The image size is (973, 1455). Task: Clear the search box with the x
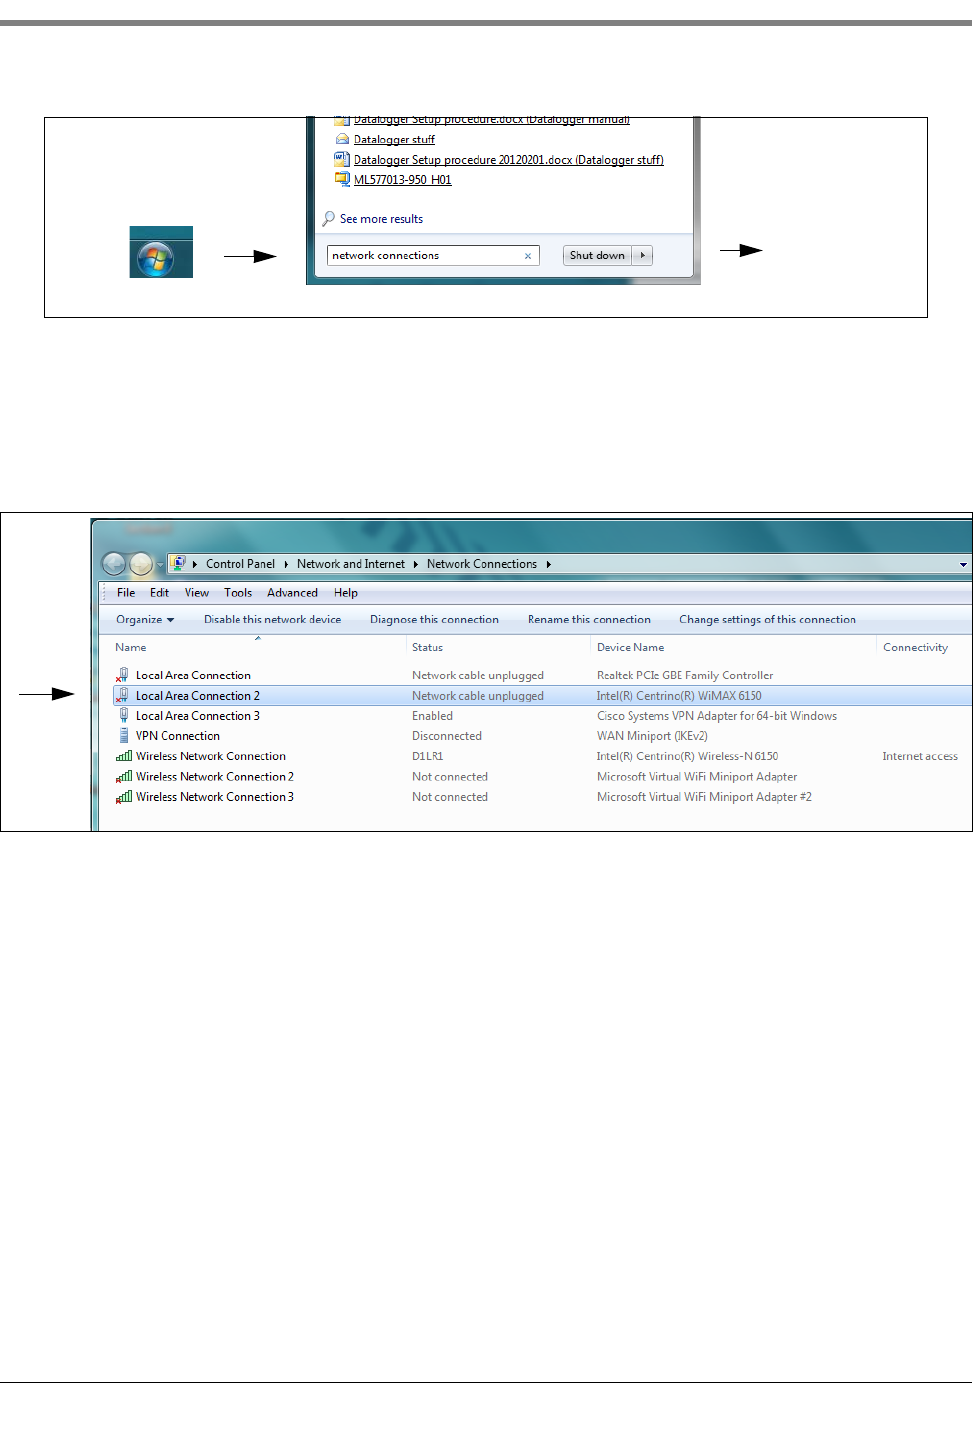click(x=528, y=256)
